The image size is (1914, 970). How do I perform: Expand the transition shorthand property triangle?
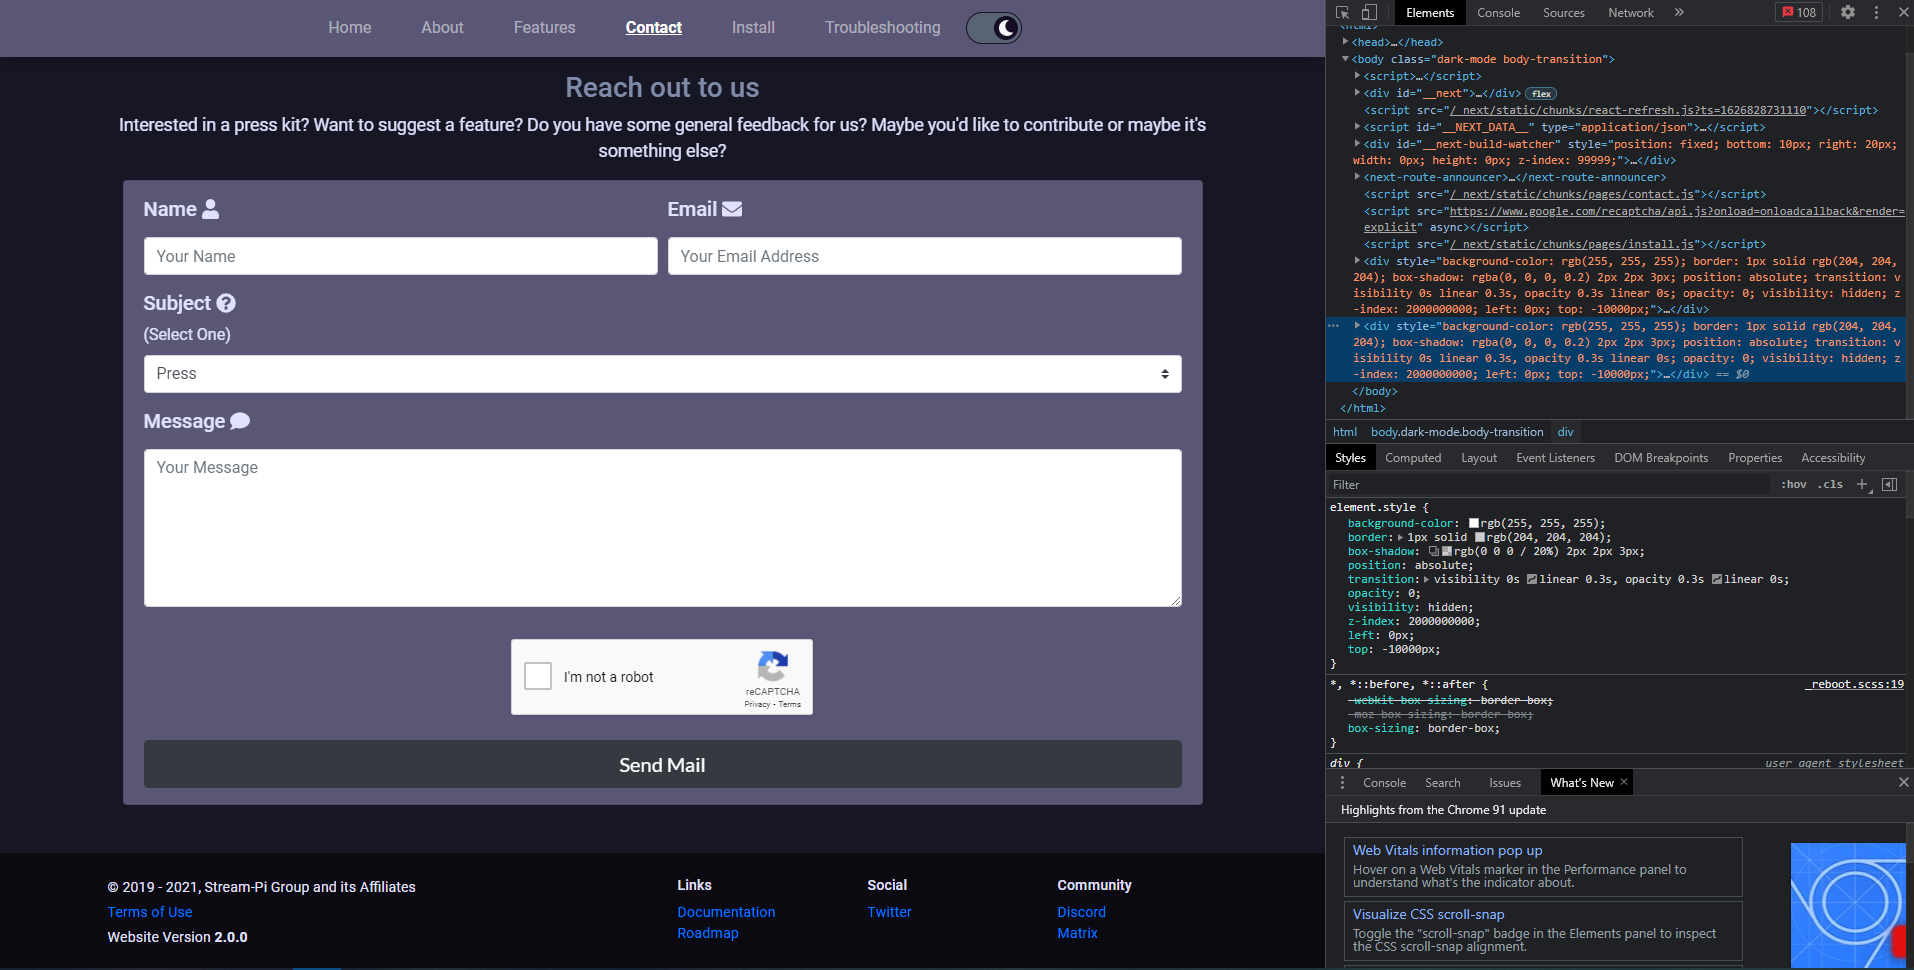(1427, 580)
